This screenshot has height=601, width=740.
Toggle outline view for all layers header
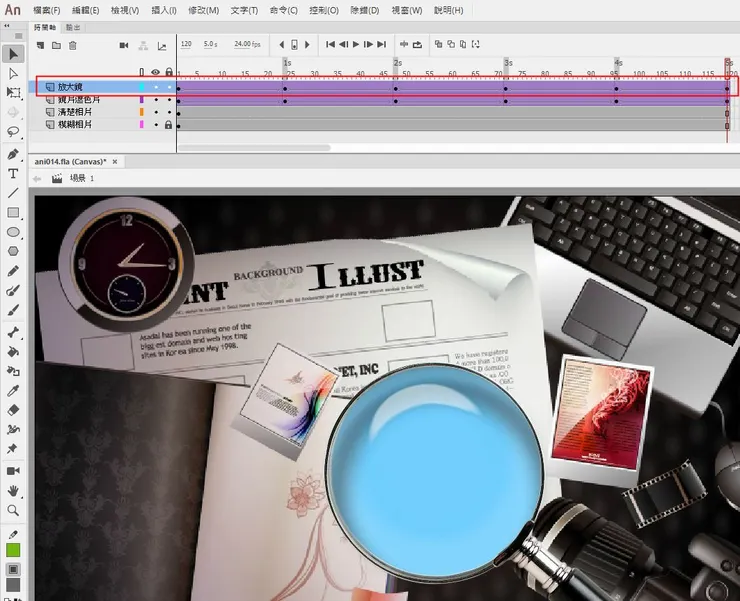click(x=142, y=72)
